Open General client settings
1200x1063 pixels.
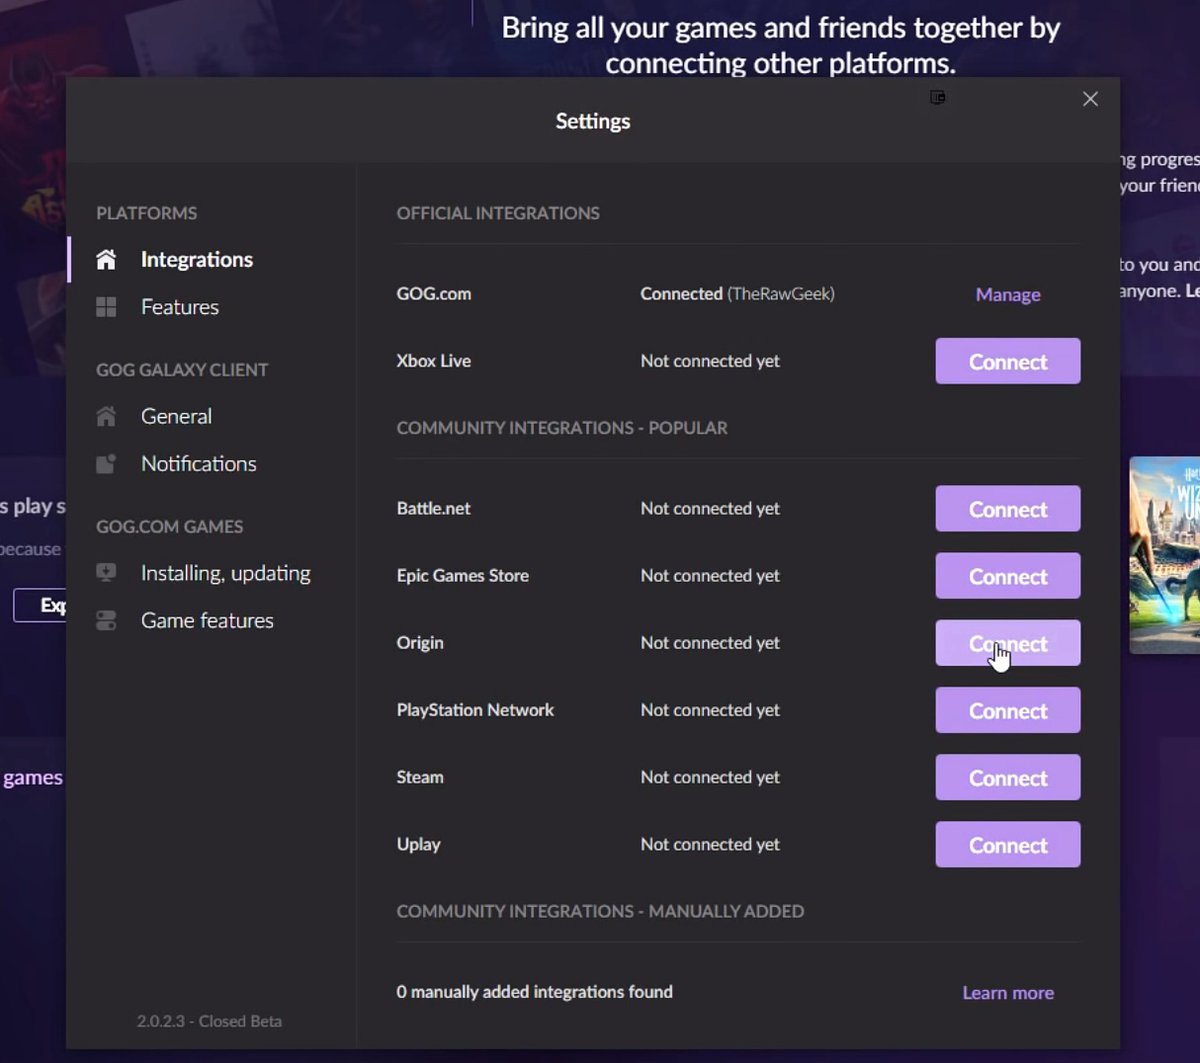pyautogui.click(x=176, y=416)
